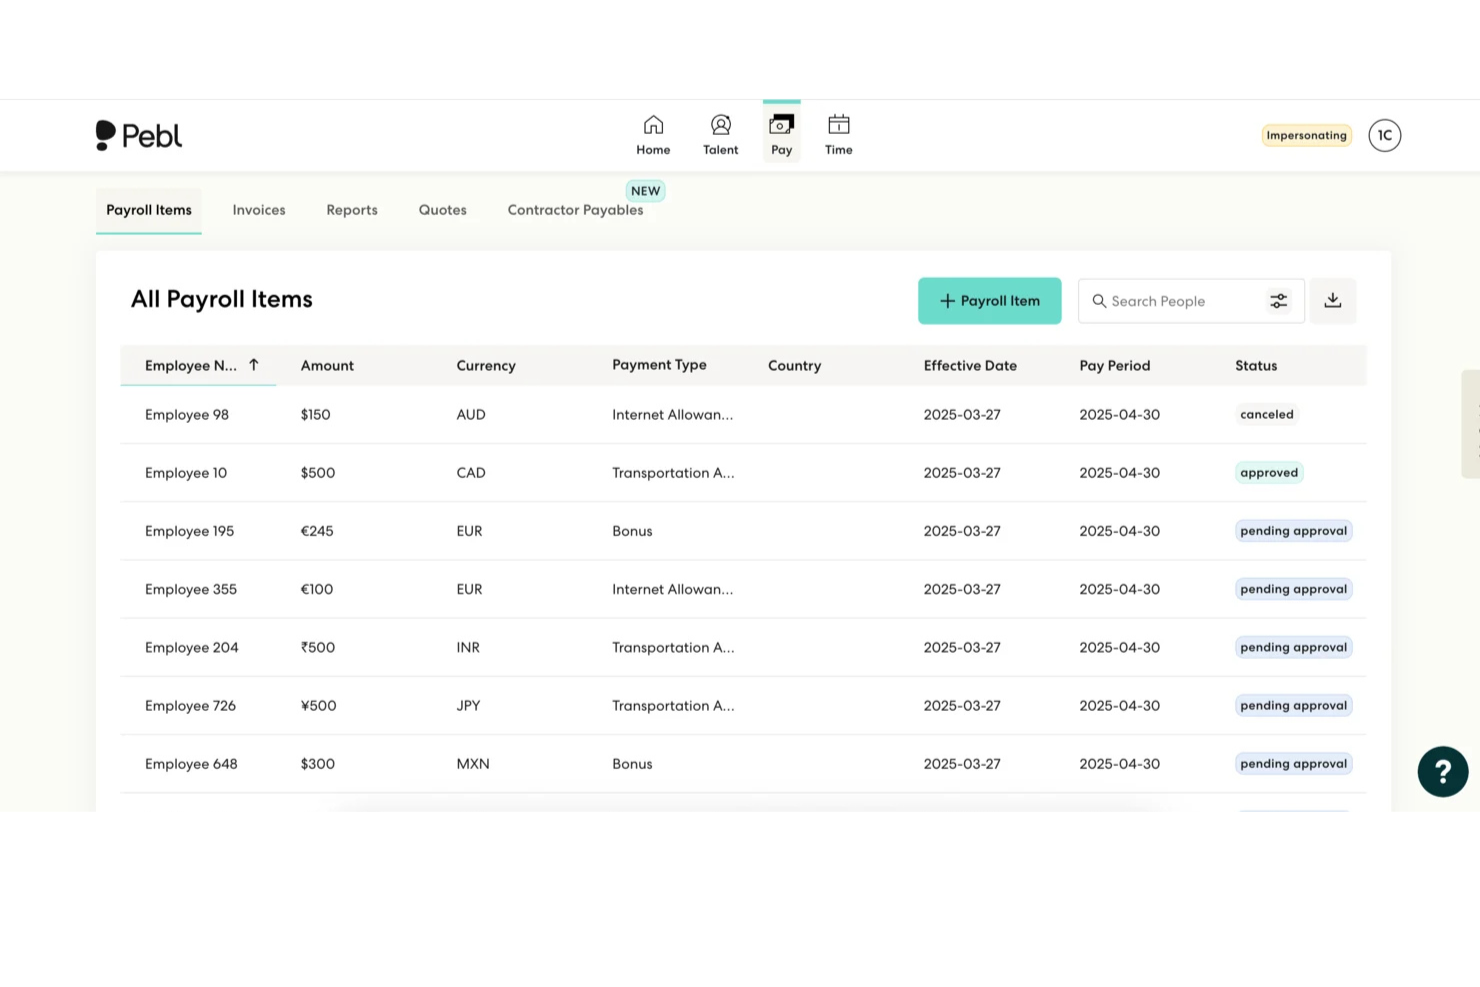The height and width of the screenshot is (987, 1480).
Task: Toggle ascending sort arrow on Employee Name
Action: pos(254,365)
